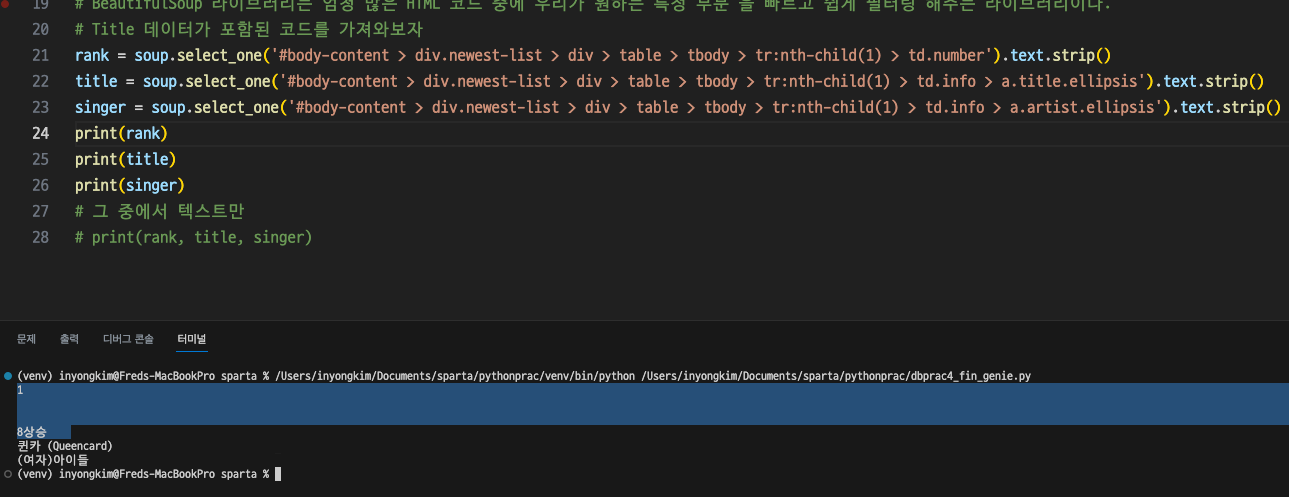Click the commented '# print(rank, title, singer)' line
This screenshot has height=497, width=1289.
point(194,237)
